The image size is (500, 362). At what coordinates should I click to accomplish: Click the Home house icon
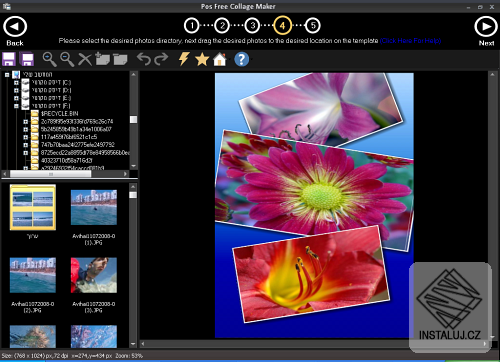[220, 59]
